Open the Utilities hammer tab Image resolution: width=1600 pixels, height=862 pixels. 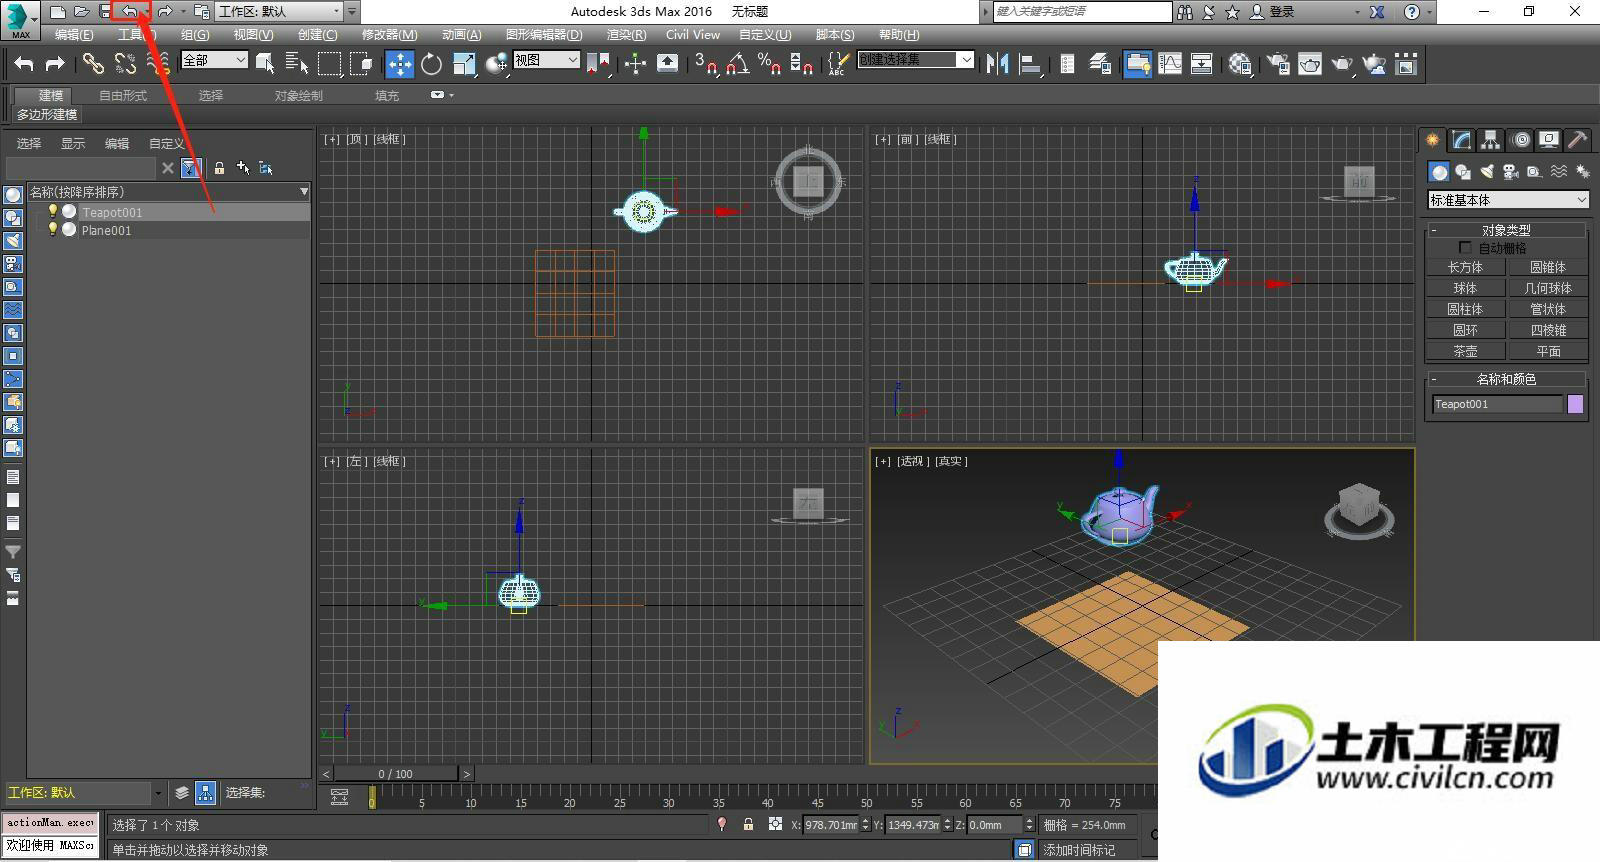coord(1578,140)
